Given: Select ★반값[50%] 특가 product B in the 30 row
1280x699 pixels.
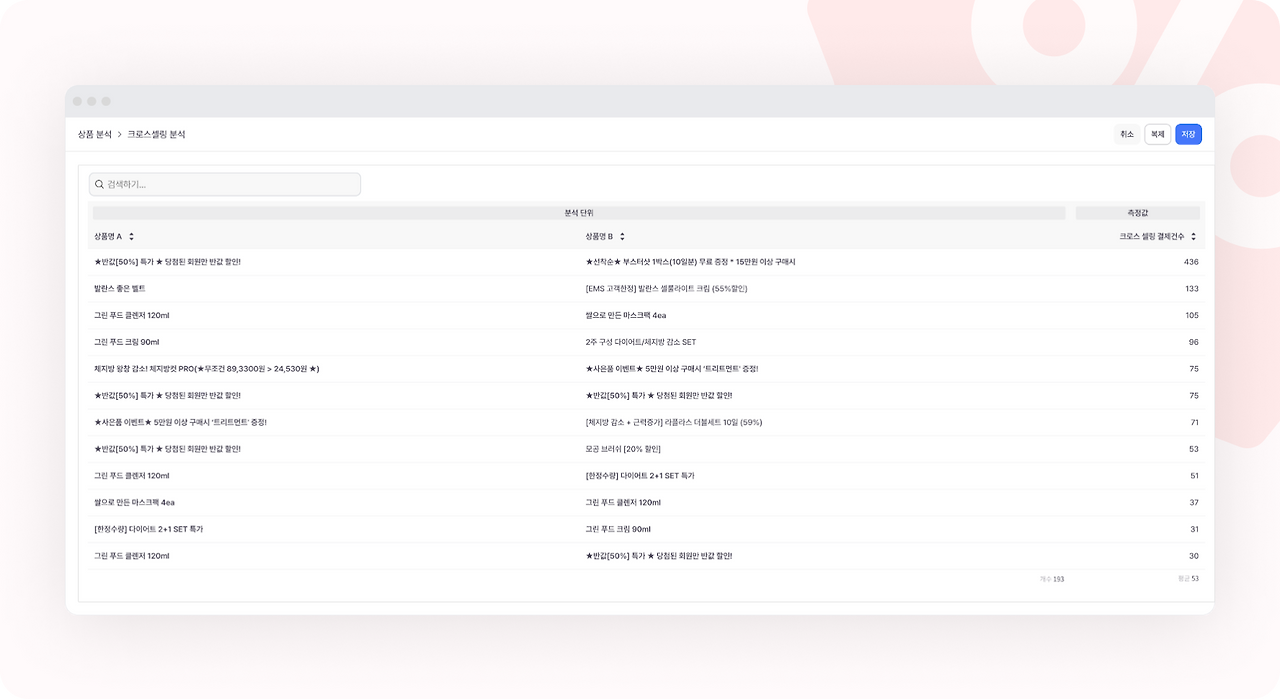Looking at the screenshot, I should (659, 556).
